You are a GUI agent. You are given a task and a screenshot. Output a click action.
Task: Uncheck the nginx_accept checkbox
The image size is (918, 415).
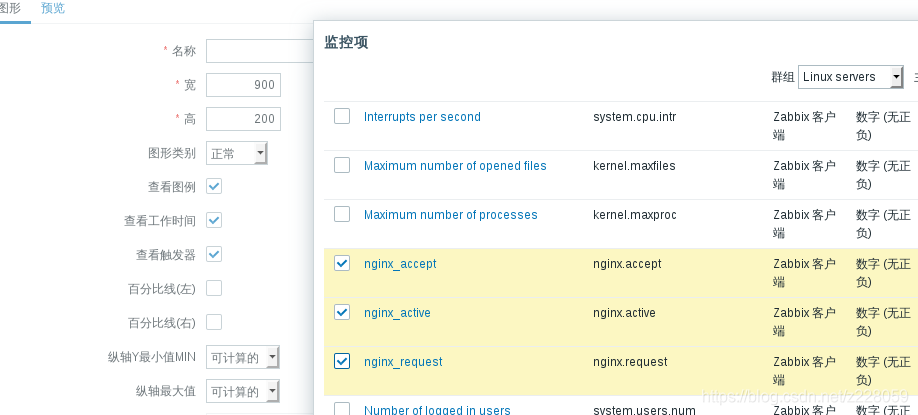[x=342, y=263]
